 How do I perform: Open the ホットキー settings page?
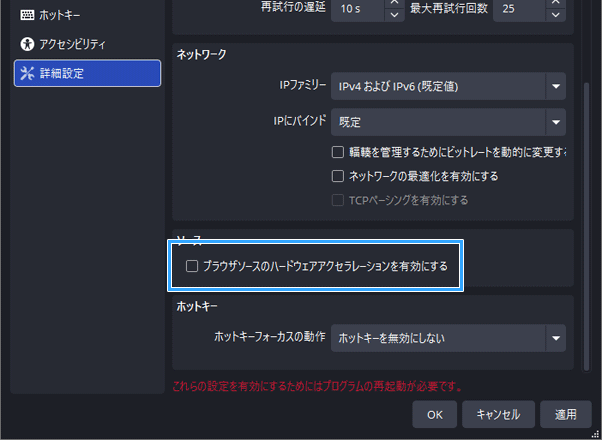point(88,15)
